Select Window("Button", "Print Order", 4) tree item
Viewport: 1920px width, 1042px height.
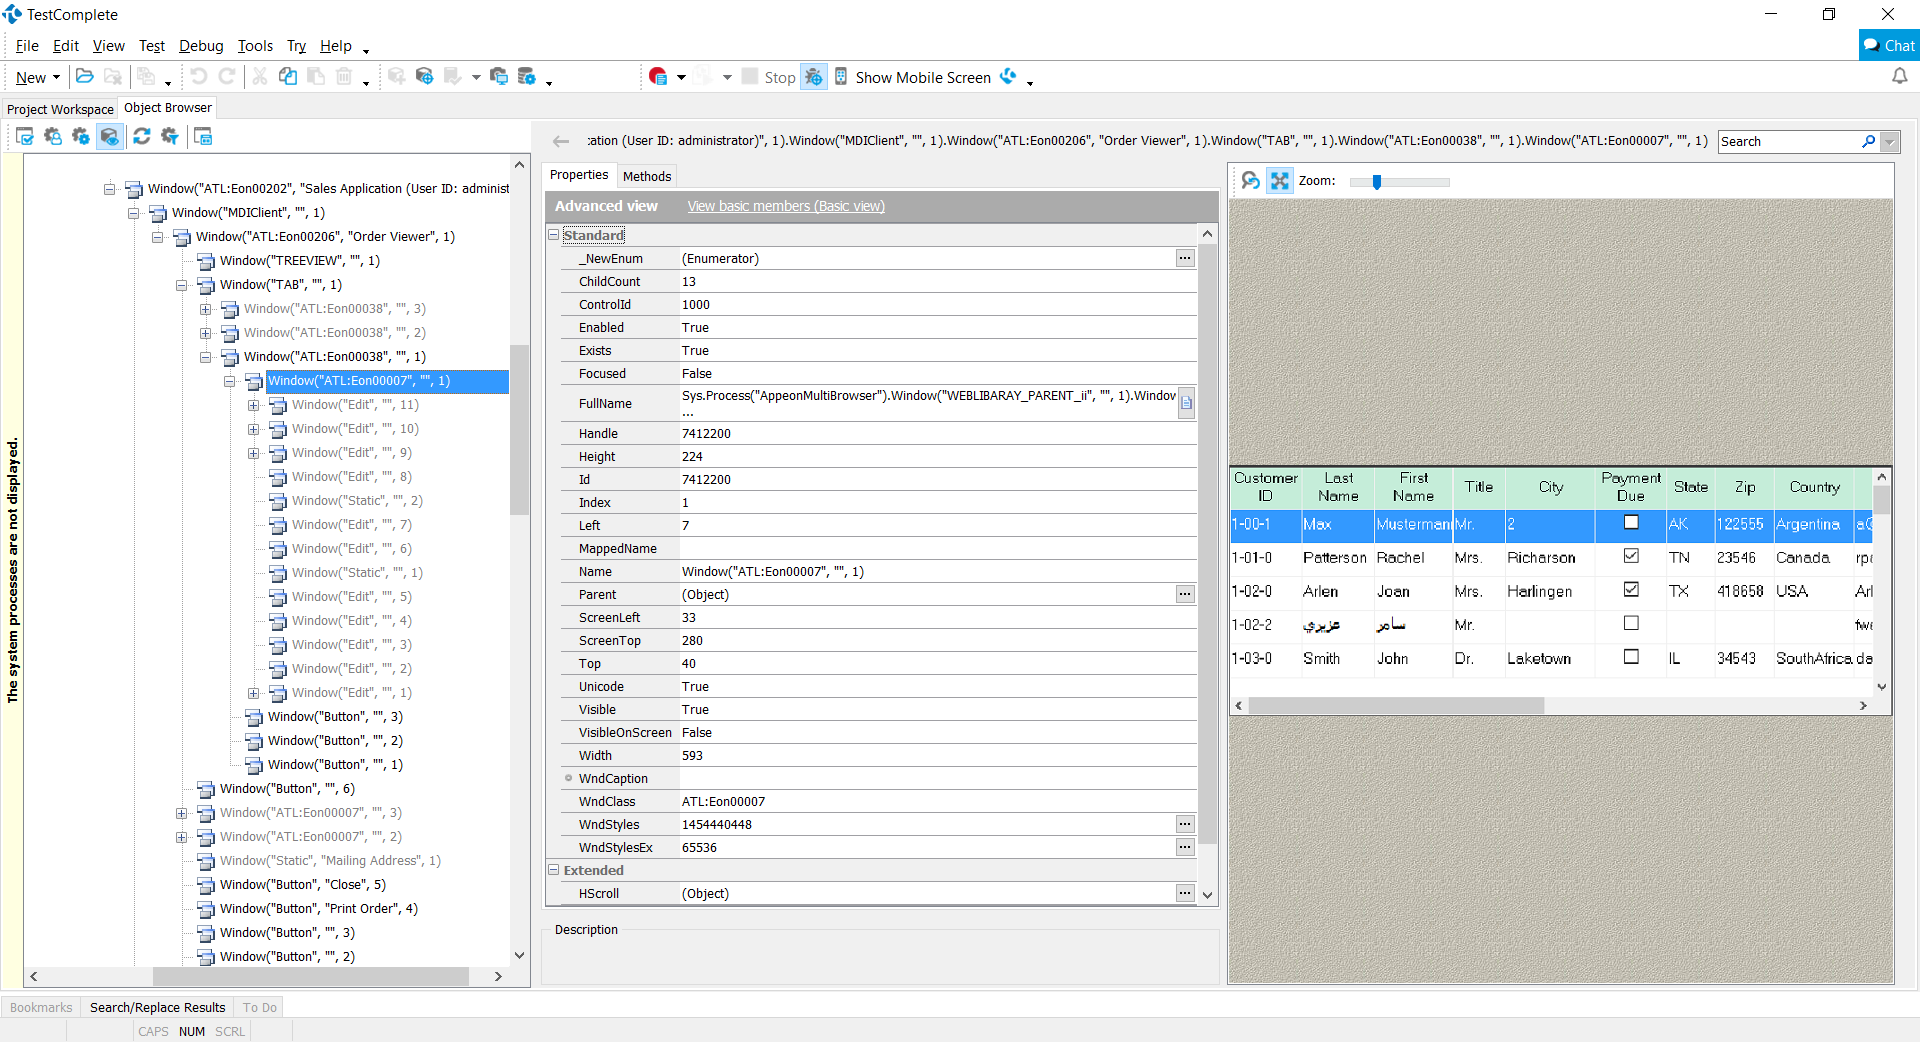[x=318, y=909]
